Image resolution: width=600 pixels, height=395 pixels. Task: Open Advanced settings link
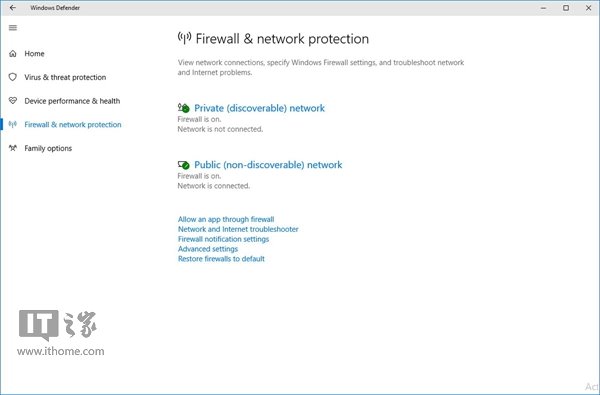(x=208, y=249)
